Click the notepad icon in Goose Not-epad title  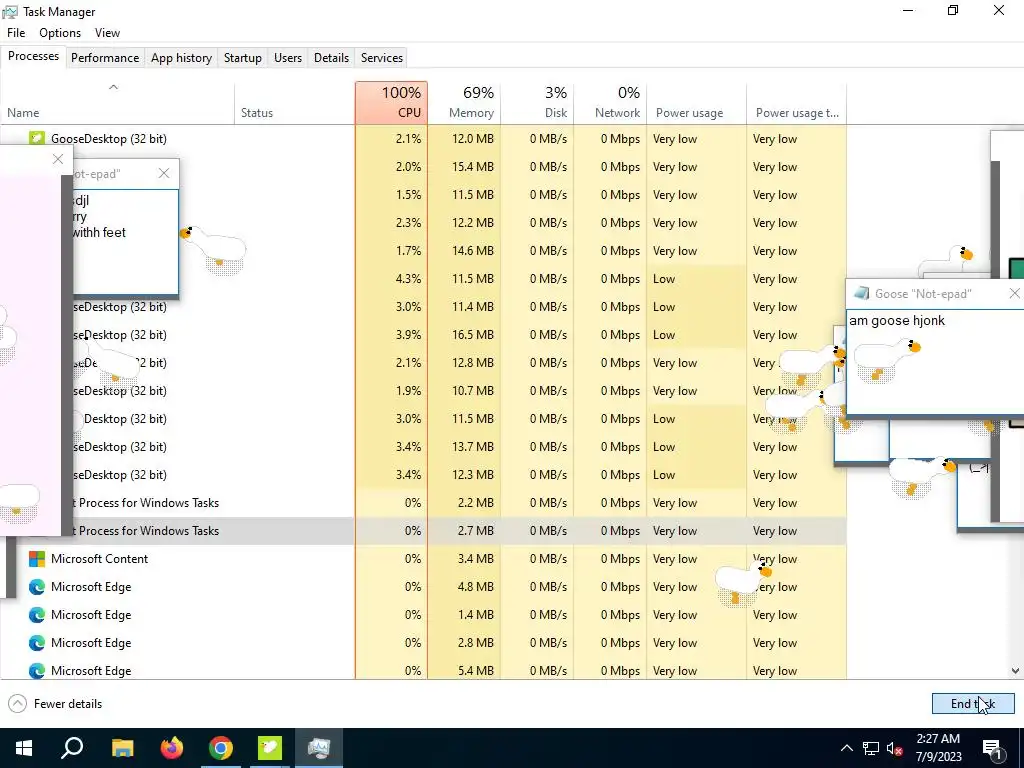pos(861,293)
